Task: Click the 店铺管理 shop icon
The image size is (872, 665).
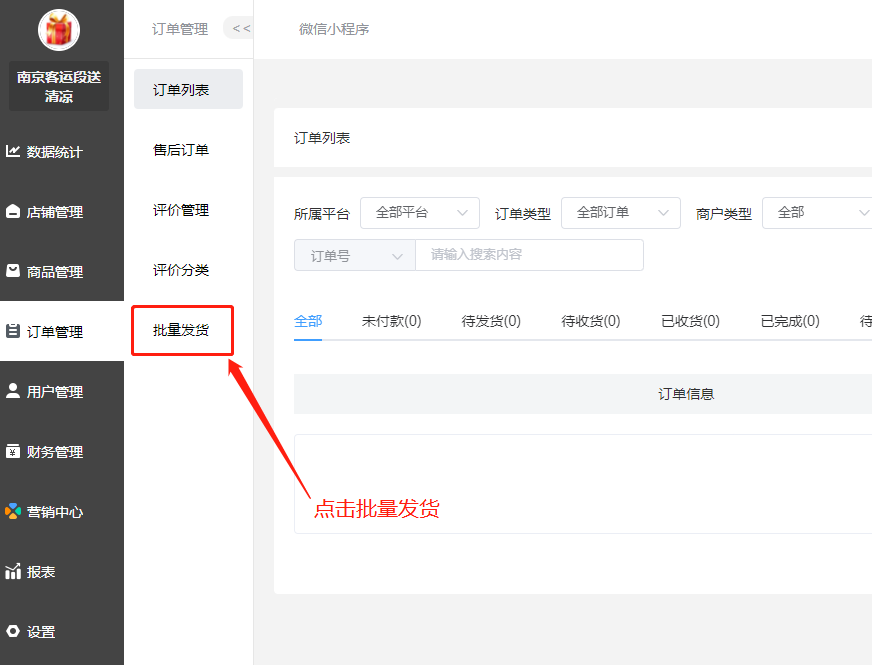Action: (13, 211)
